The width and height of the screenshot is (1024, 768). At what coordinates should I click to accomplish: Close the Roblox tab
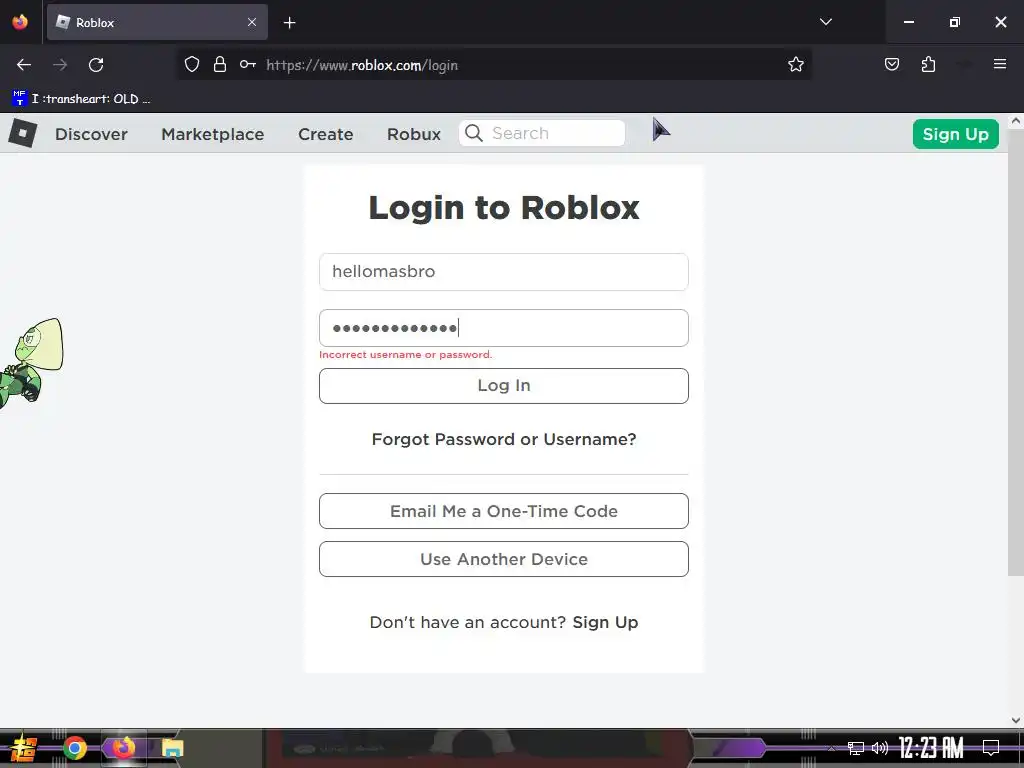pyautogui.click(x=252, y=22)
